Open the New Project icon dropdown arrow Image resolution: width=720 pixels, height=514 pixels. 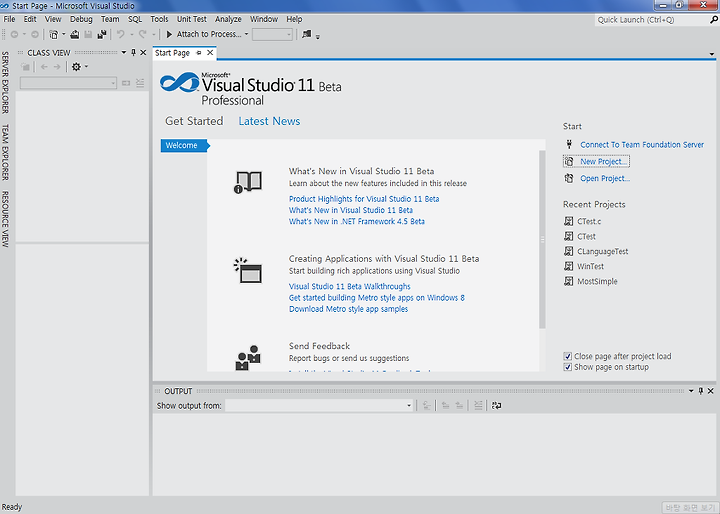pos(63,34)
